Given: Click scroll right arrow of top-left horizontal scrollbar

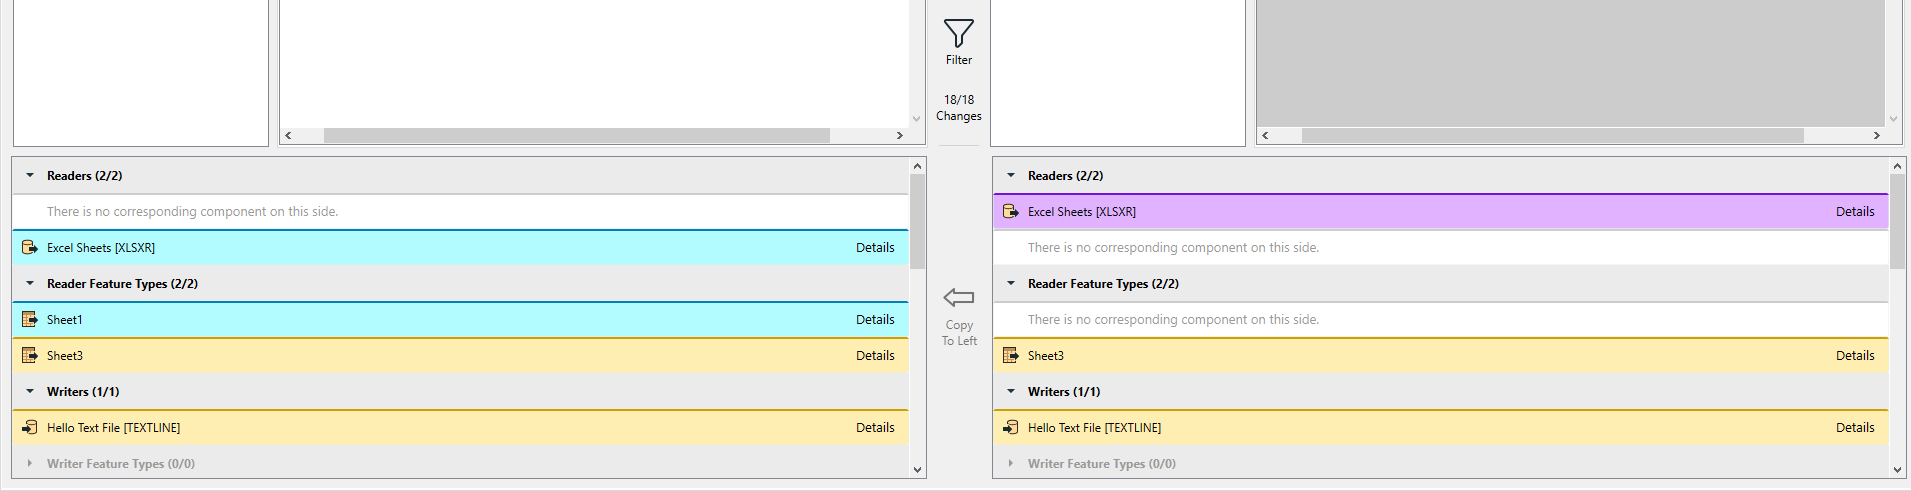Looking at the screenshot, I should coord(899,135).
